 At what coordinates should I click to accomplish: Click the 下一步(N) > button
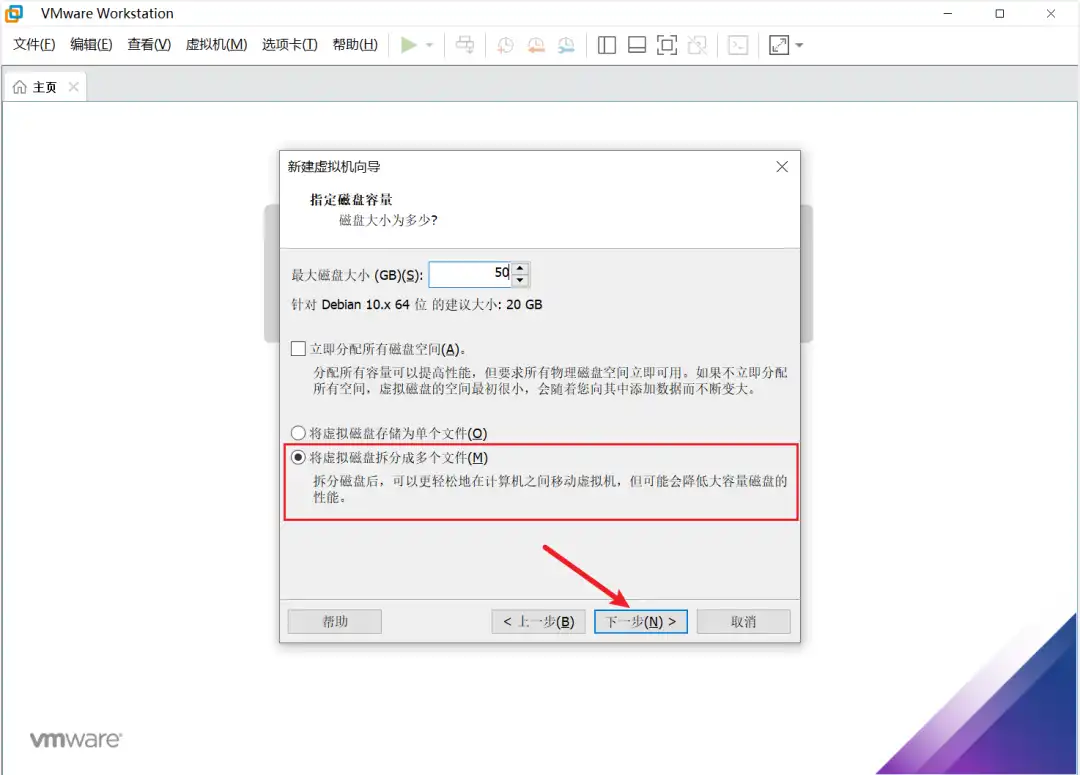[640, 621]
